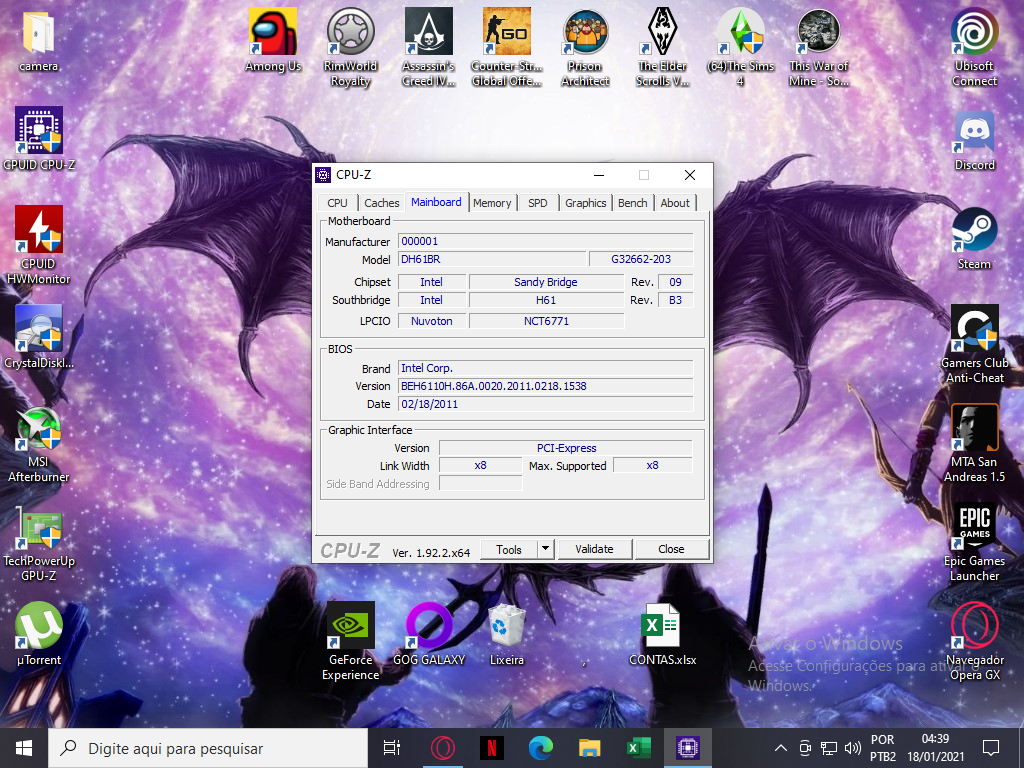1024x768 pixels.
Task: Launch MTA San Andreas 1.5 shortcut
Action: pyautogui.click(x=974, y=443)
